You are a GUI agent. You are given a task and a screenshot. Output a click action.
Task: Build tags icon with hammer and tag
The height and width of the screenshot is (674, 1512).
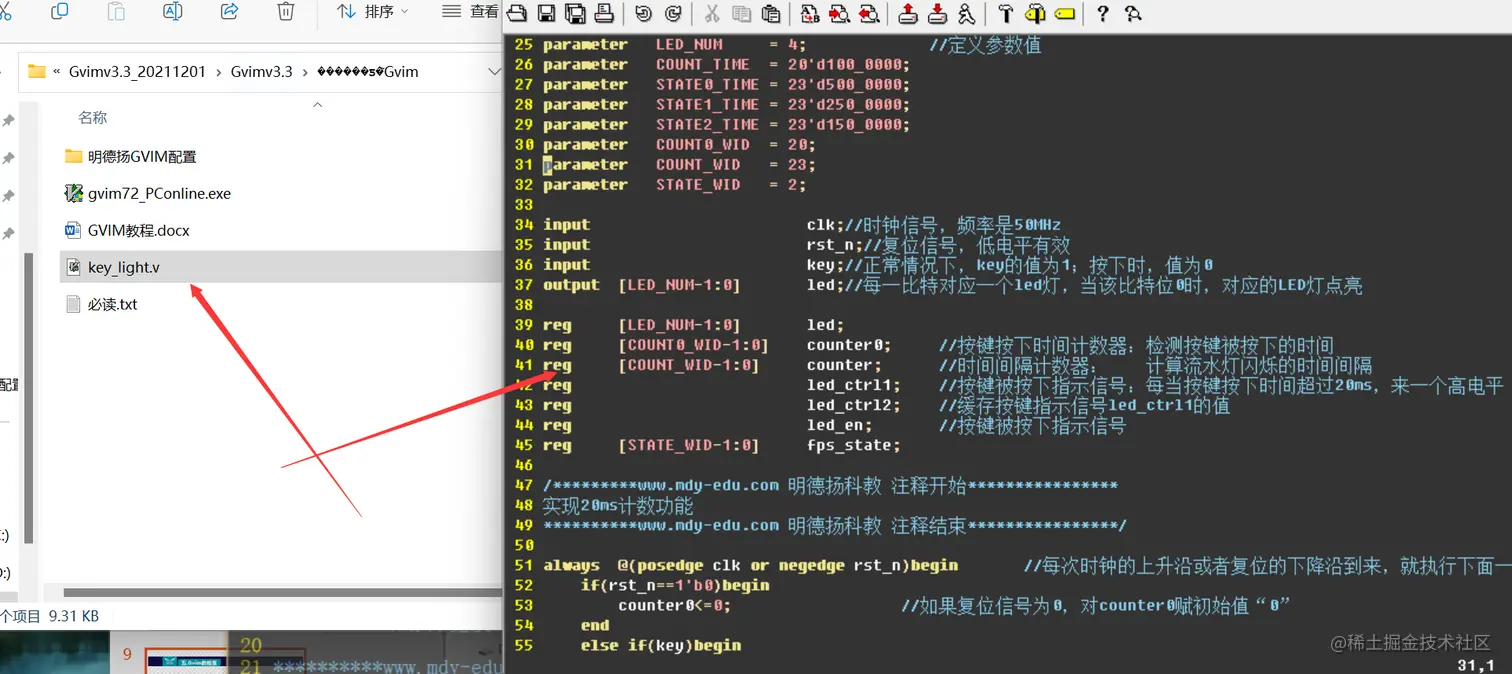pyautogui.click(x=1035, y=13)
